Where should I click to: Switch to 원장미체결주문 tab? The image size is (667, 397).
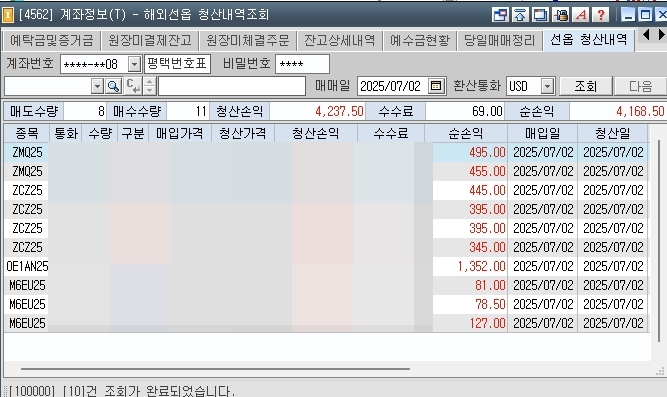point(248,40)
